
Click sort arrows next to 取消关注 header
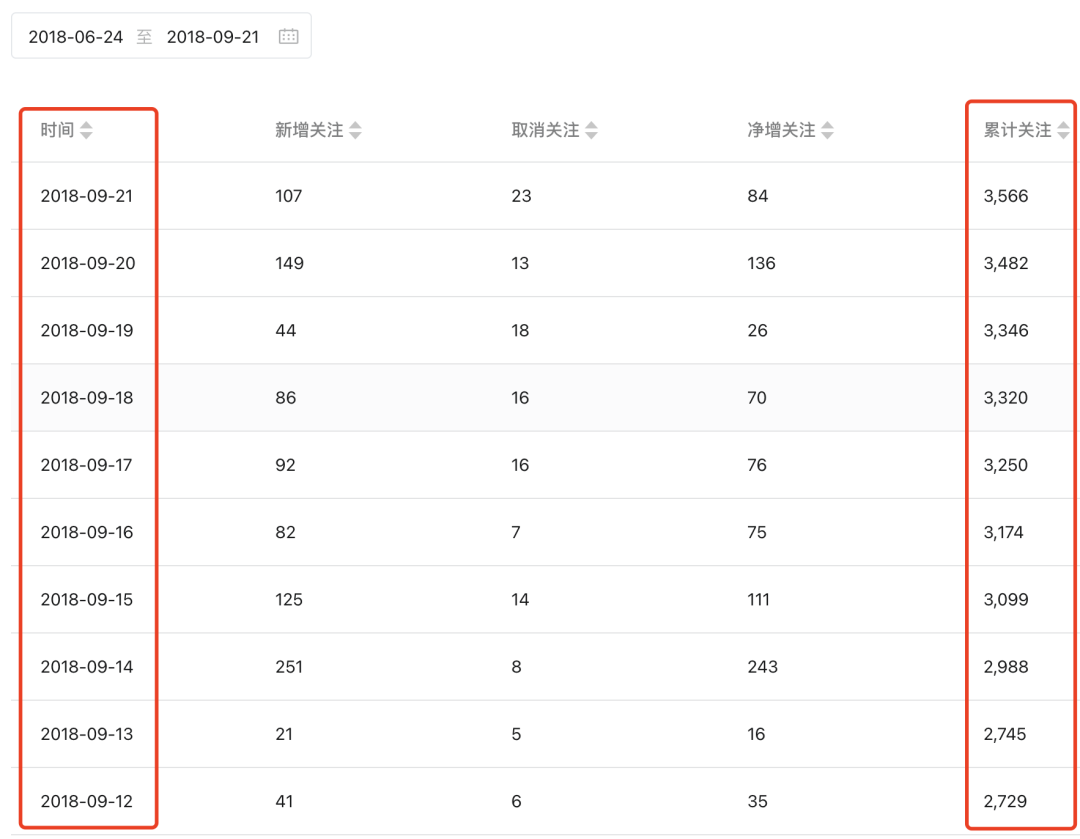pos(591,131)
